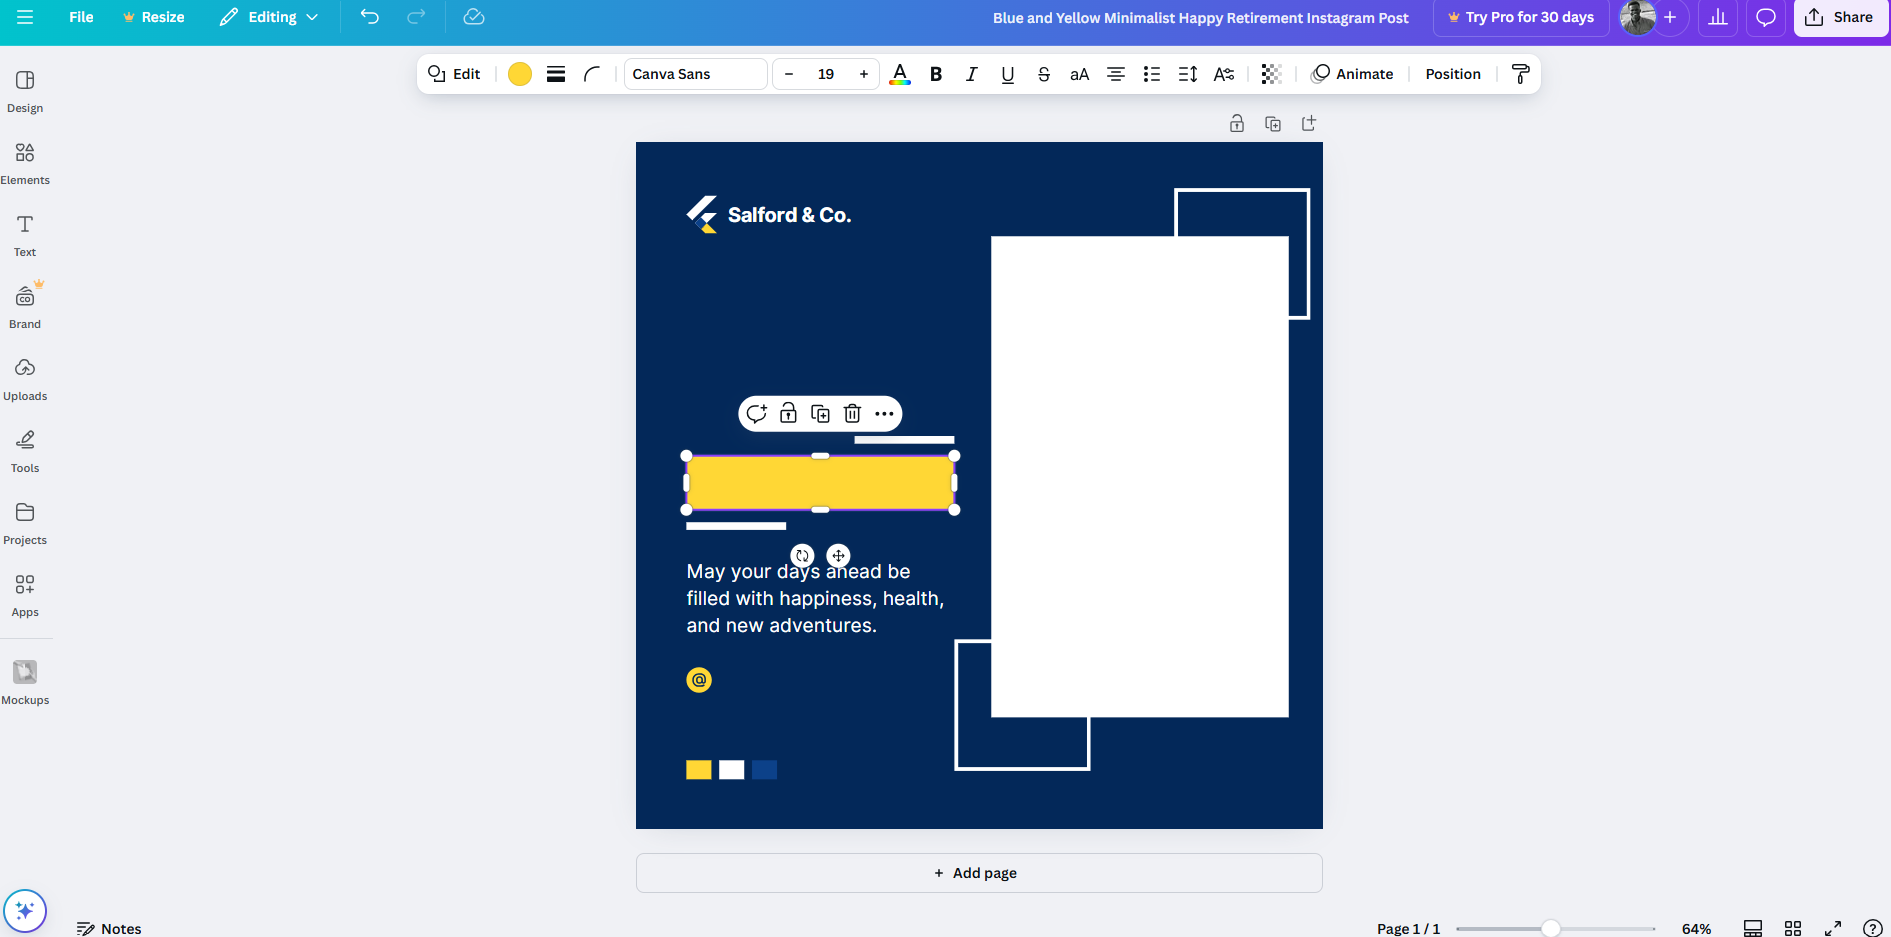Toggle bold formatting
1891x937 pixels.
[x=936, y=74]
